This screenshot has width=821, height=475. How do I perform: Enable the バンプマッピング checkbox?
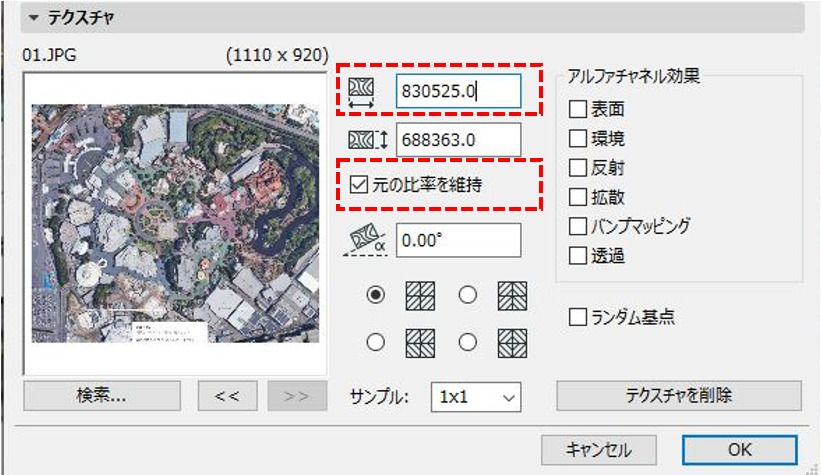point(578,226)
